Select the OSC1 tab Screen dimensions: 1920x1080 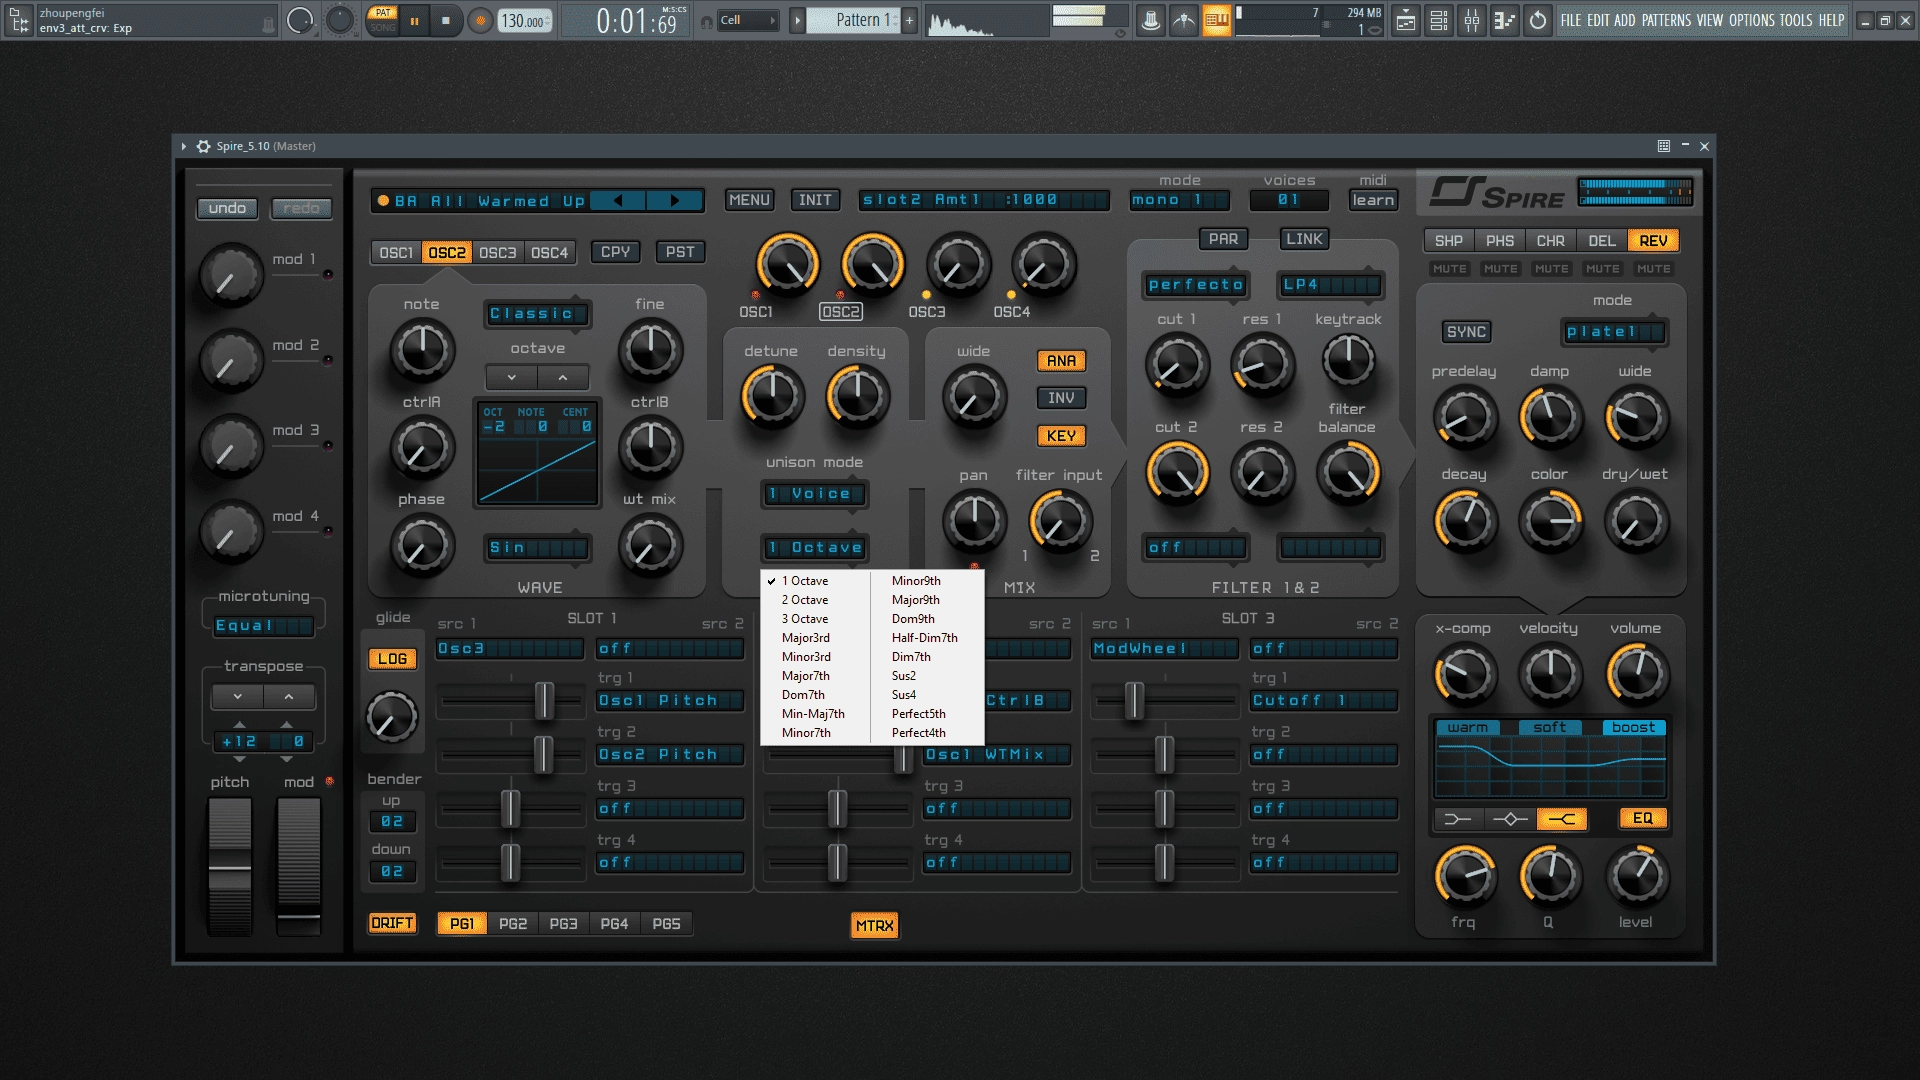pyautogui.click(x=396, y=252)
